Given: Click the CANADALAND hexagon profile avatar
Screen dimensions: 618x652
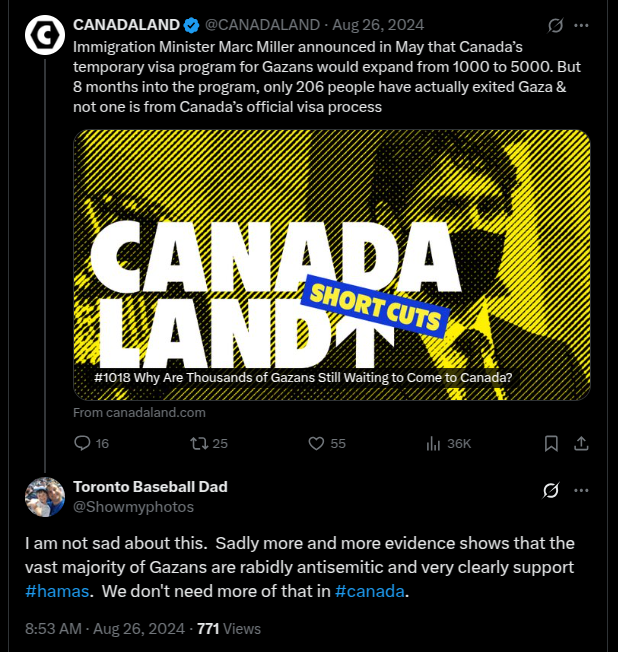Looking at the screenshot, I should [45, 35].
